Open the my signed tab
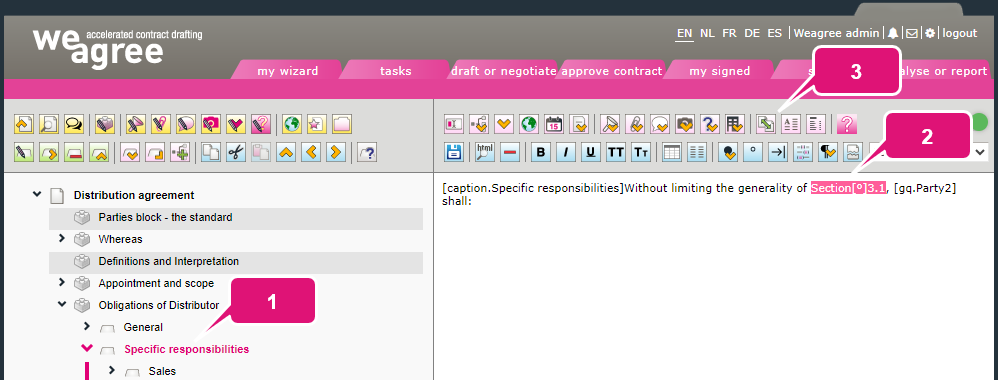This screenshot has width=998, height=380. pyautogui.click(x=720, y=71)
